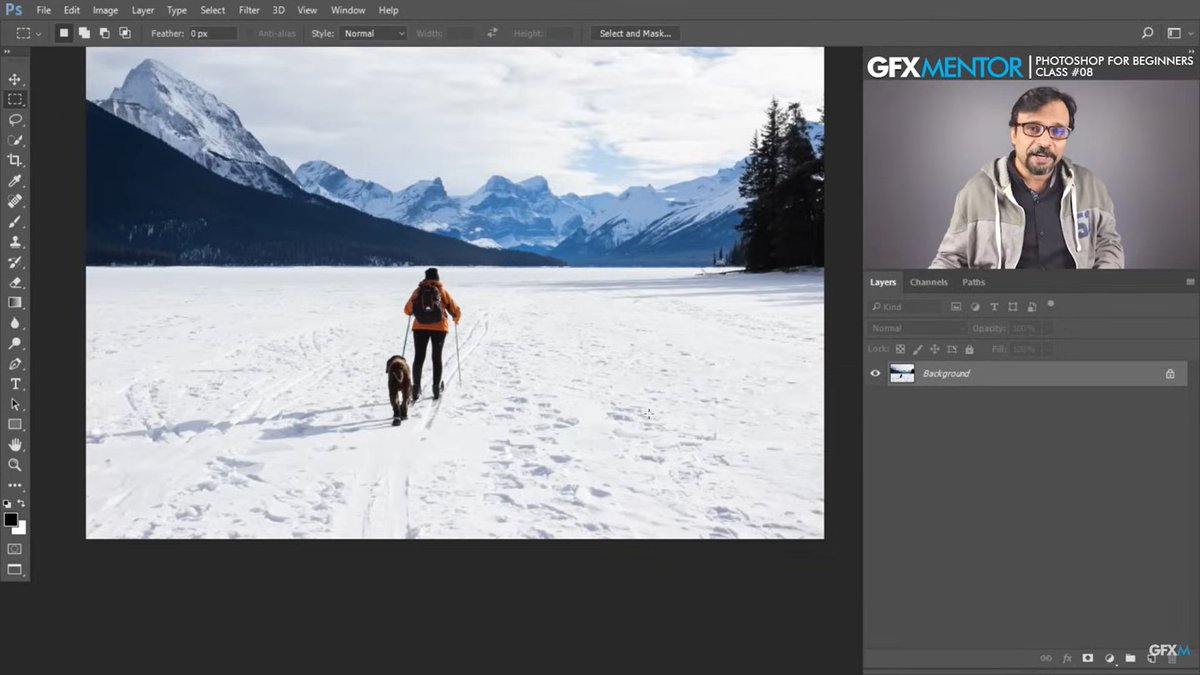1200x675 pixels.
Task: Enable the New Selection mode button
Action: tap(64, 33)
